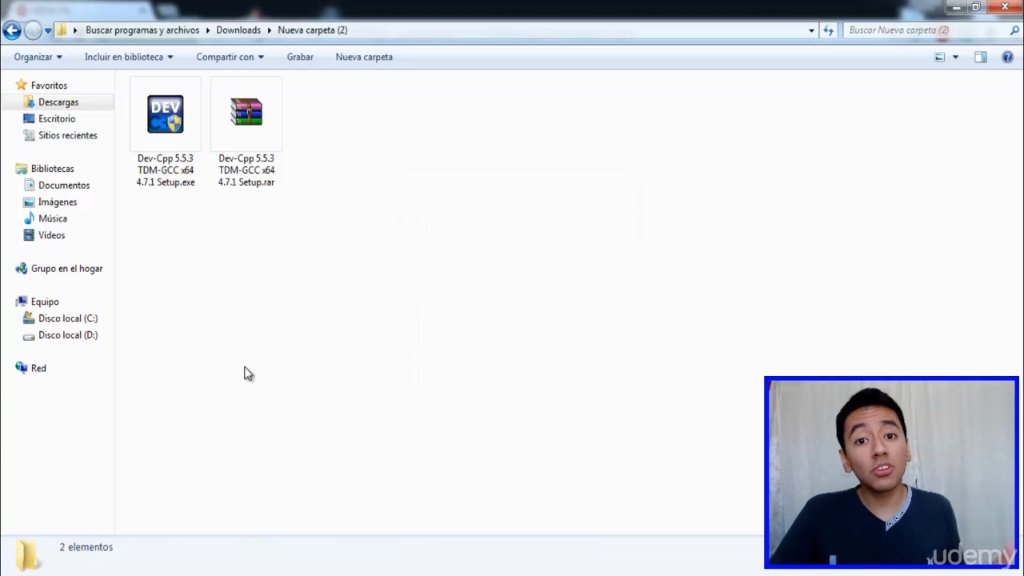Open the help question mark icon

1008,57
